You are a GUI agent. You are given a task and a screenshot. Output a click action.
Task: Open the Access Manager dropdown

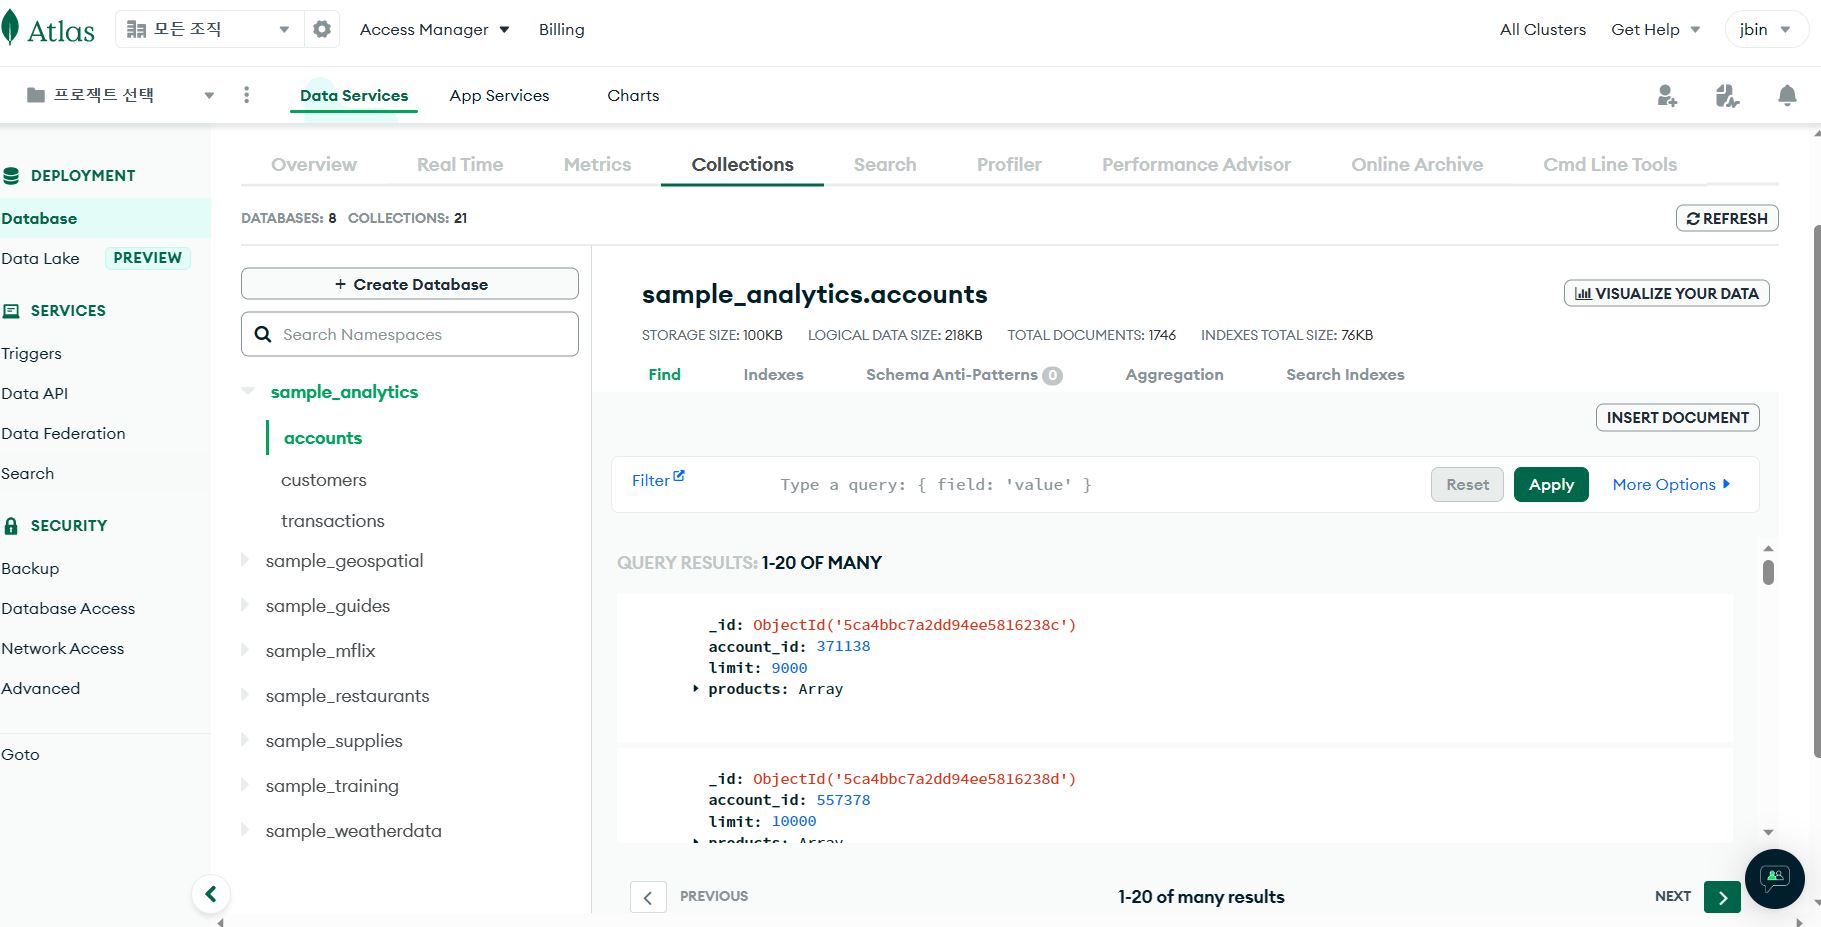coord(435,29)
